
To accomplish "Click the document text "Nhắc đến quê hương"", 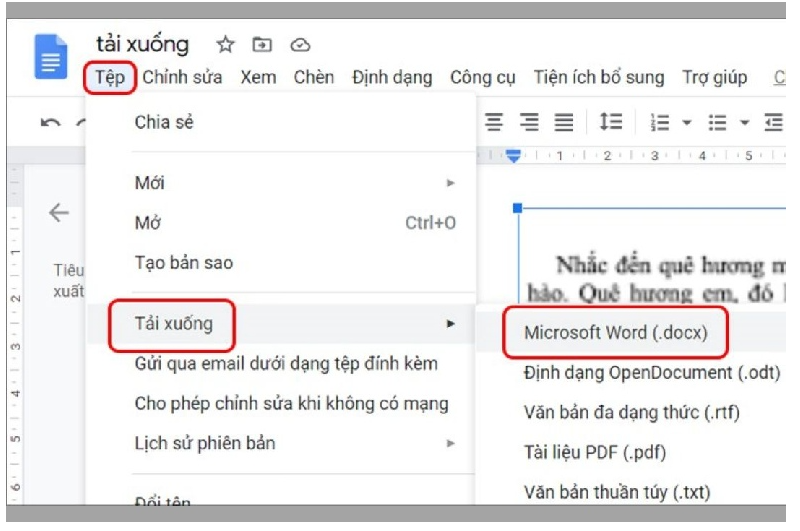I will pyautogui.click(x=661, y=266).
